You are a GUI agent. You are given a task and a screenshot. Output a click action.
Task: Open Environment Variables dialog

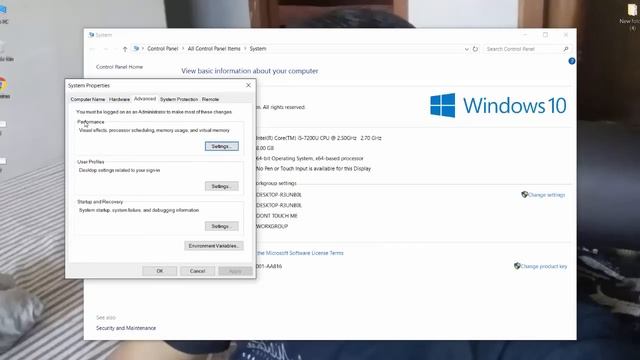pyautogui.click(x=214, y=246)
